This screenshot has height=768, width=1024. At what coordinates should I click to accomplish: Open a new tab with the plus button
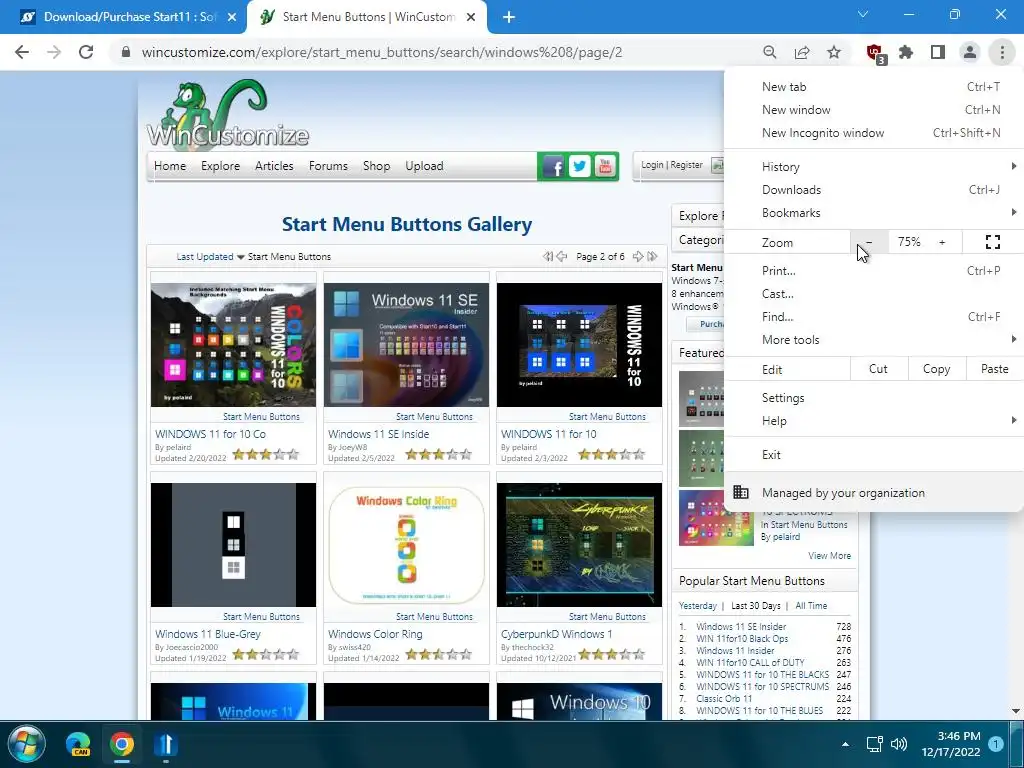tap(509, 17)
